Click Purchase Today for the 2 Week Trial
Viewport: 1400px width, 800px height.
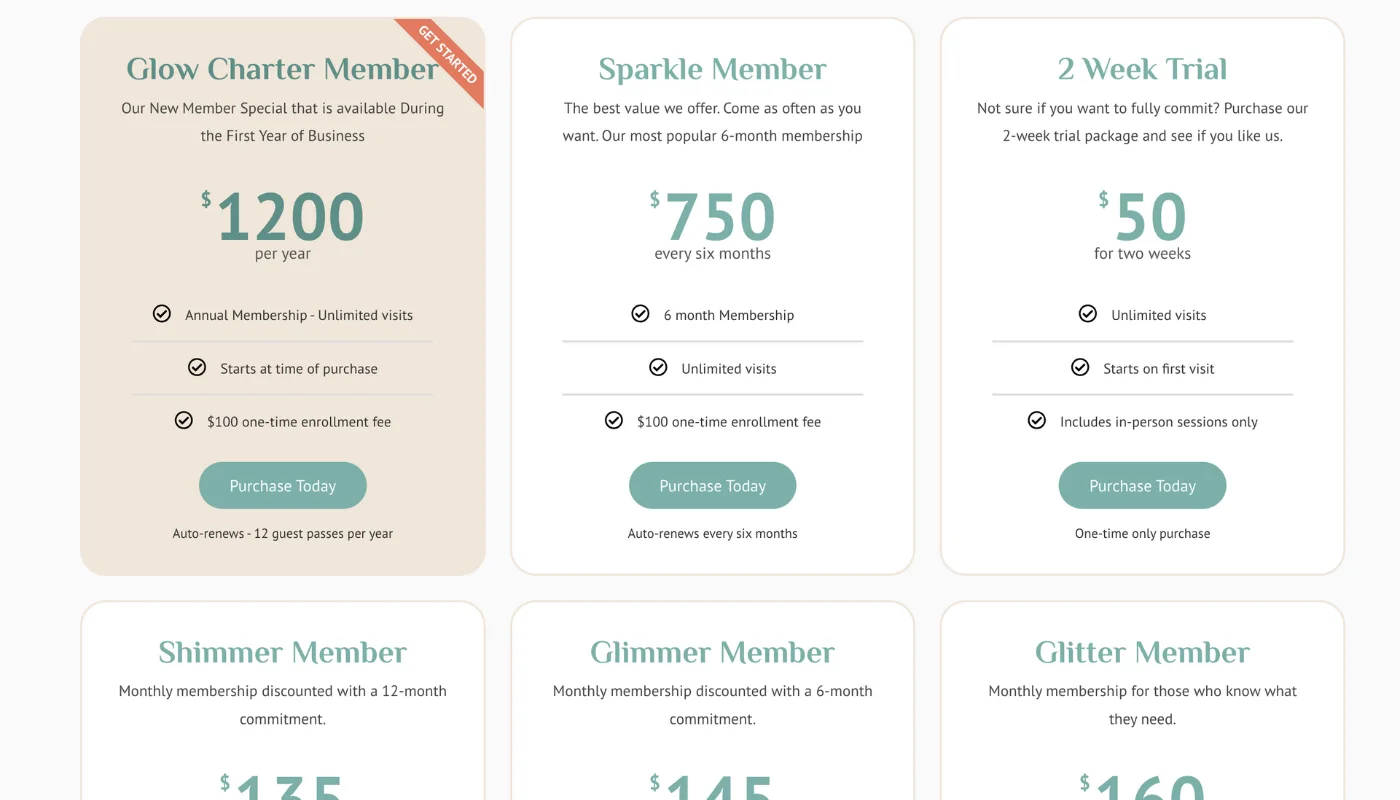coord(1142,485)
